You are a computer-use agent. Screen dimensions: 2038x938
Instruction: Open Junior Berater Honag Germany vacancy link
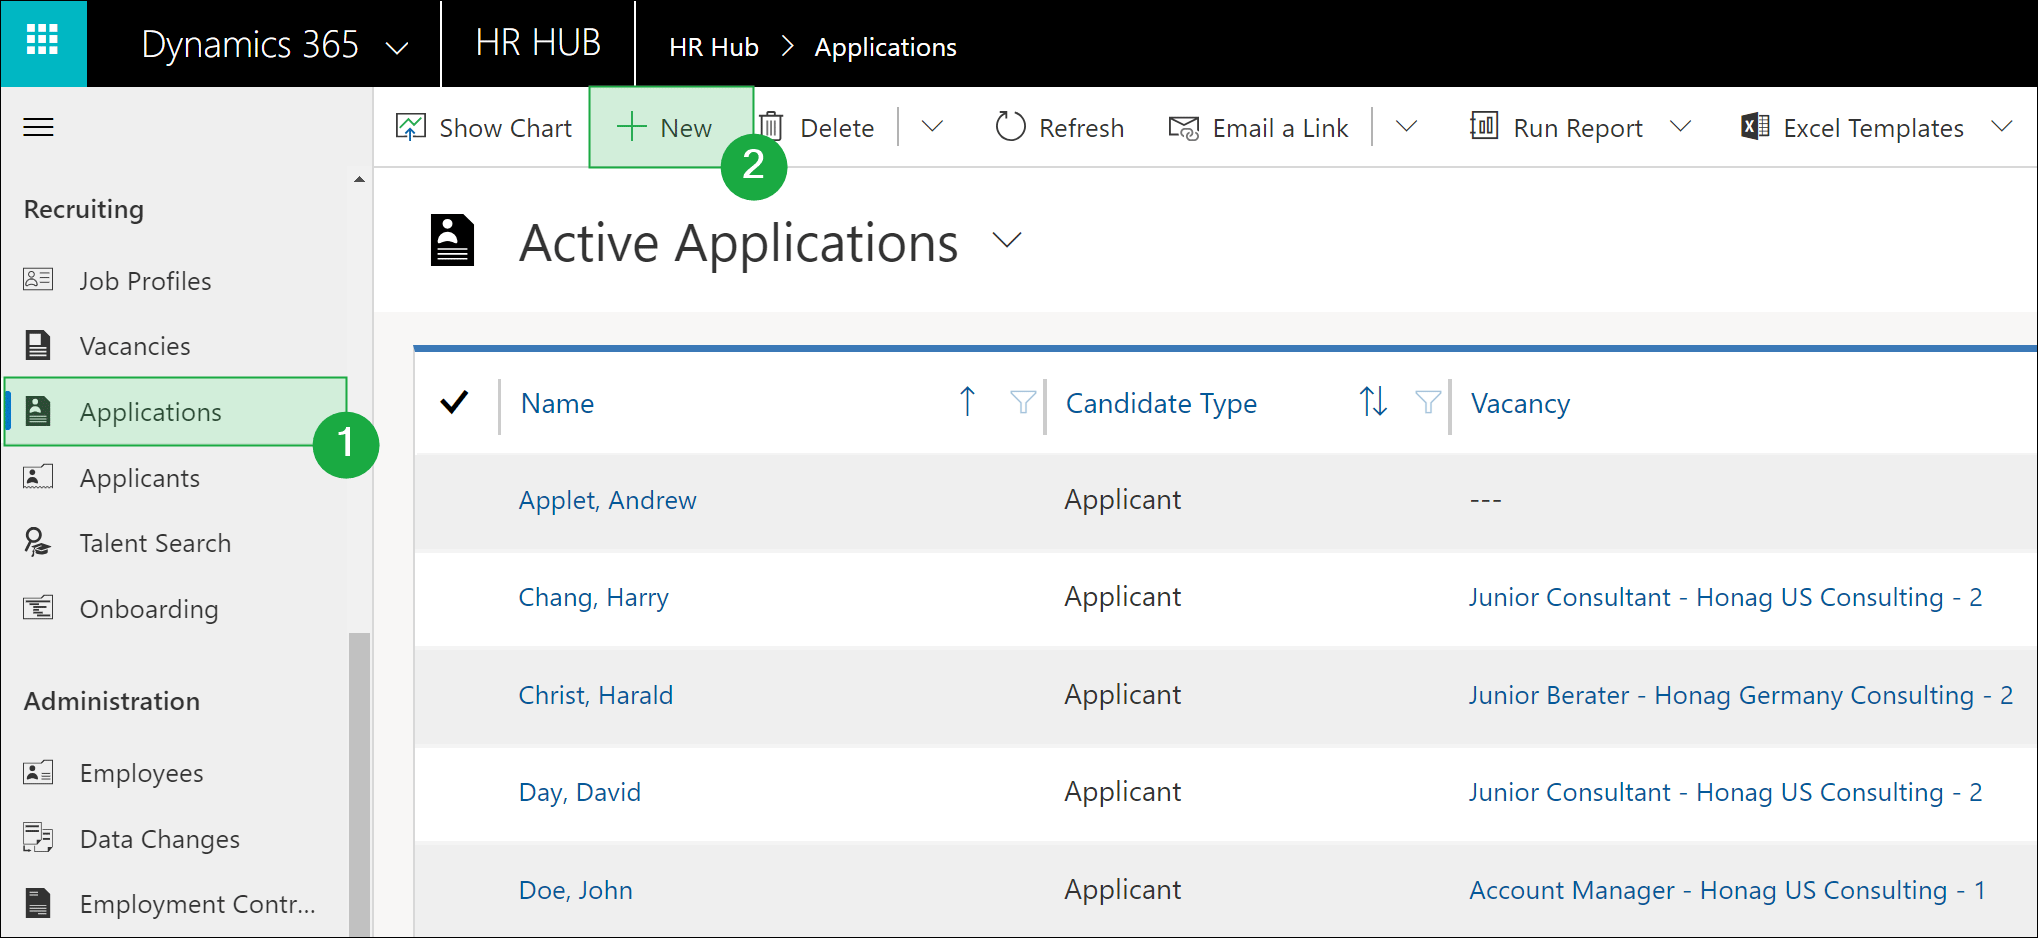(1741, 694)
